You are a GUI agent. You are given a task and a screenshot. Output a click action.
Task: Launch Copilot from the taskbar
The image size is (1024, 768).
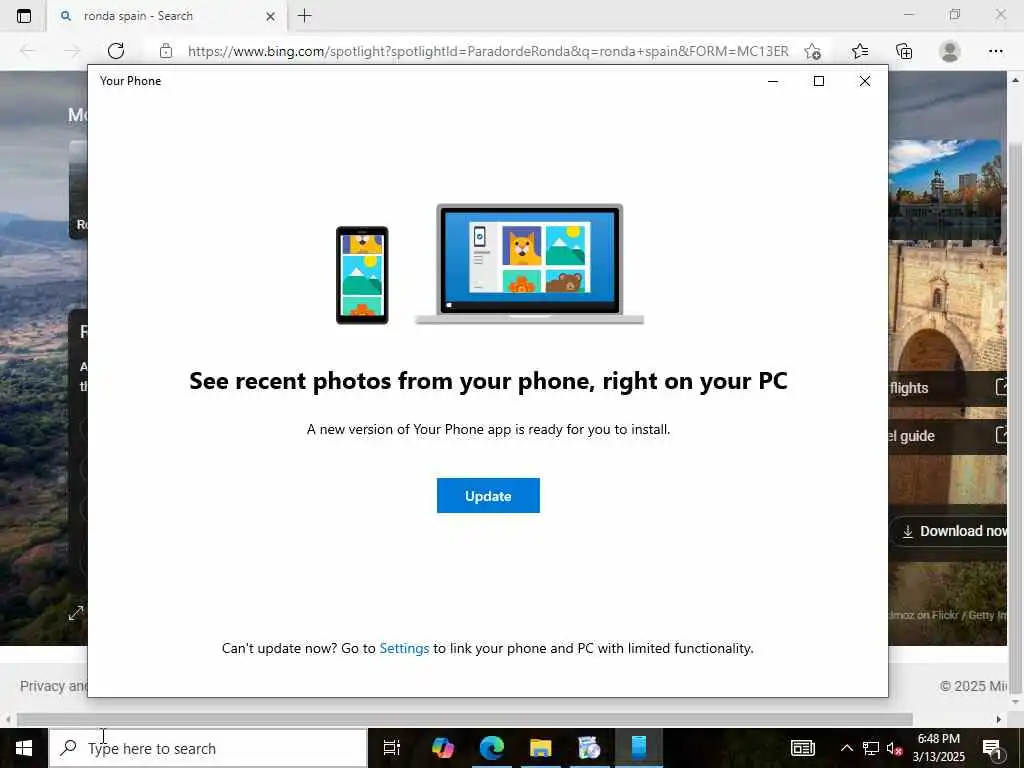(443, 748)
